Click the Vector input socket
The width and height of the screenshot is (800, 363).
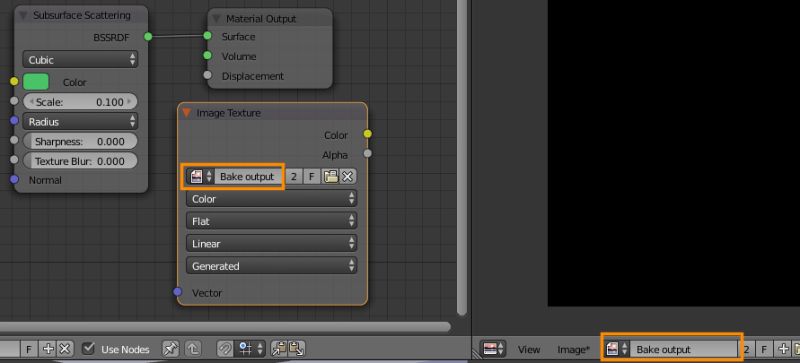point(178,292)
